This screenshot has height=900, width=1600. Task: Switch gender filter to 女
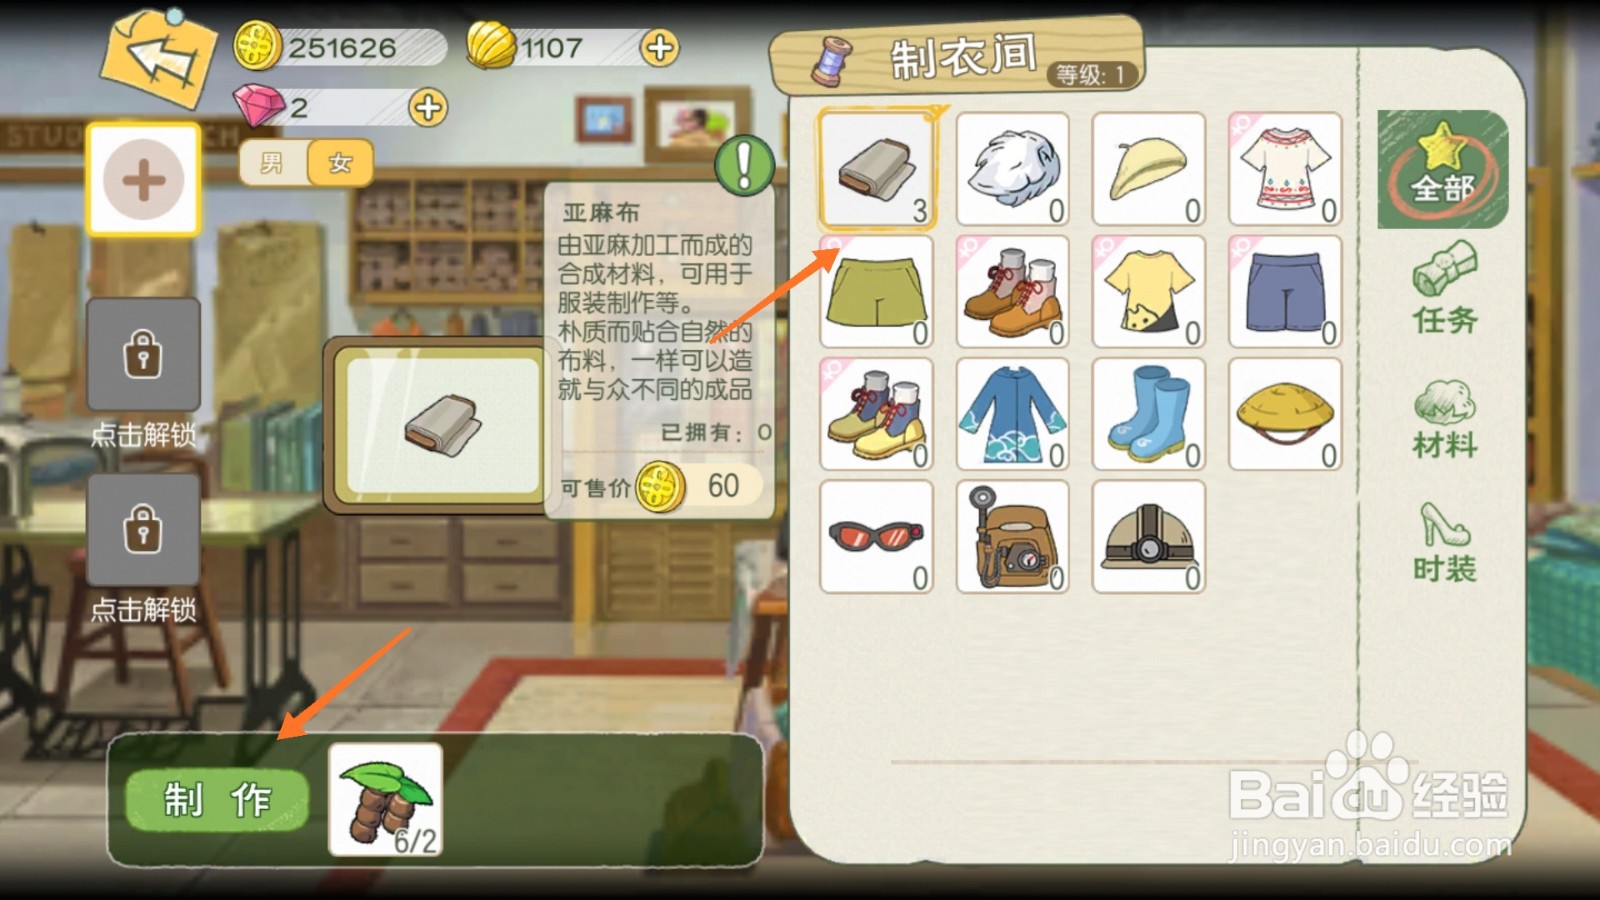pos(340,163)
